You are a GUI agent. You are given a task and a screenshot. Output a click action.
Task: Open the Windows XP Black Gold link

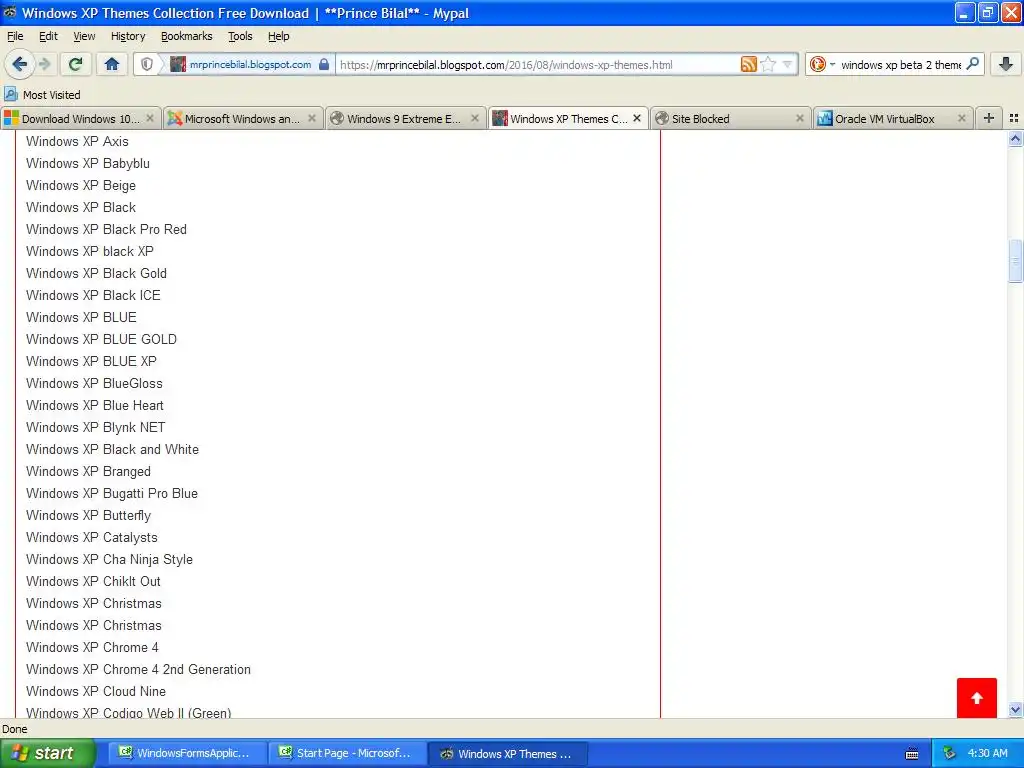(x=96, y=274)
